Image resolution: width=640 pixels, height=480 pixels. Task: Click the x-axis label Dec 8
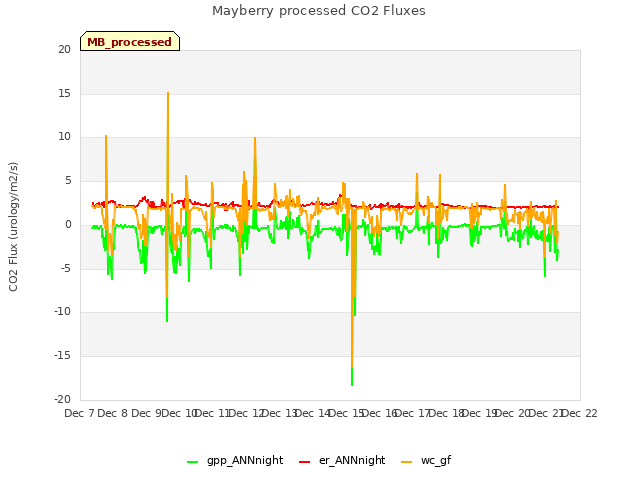coord(113,413)
